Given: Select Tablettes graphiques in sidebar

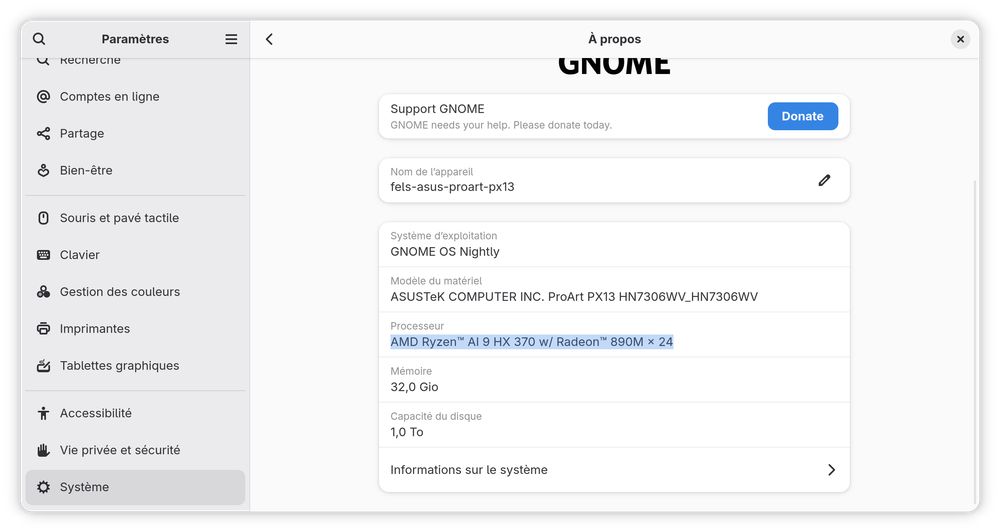Looking at the screenshot, I should [135, 366].
